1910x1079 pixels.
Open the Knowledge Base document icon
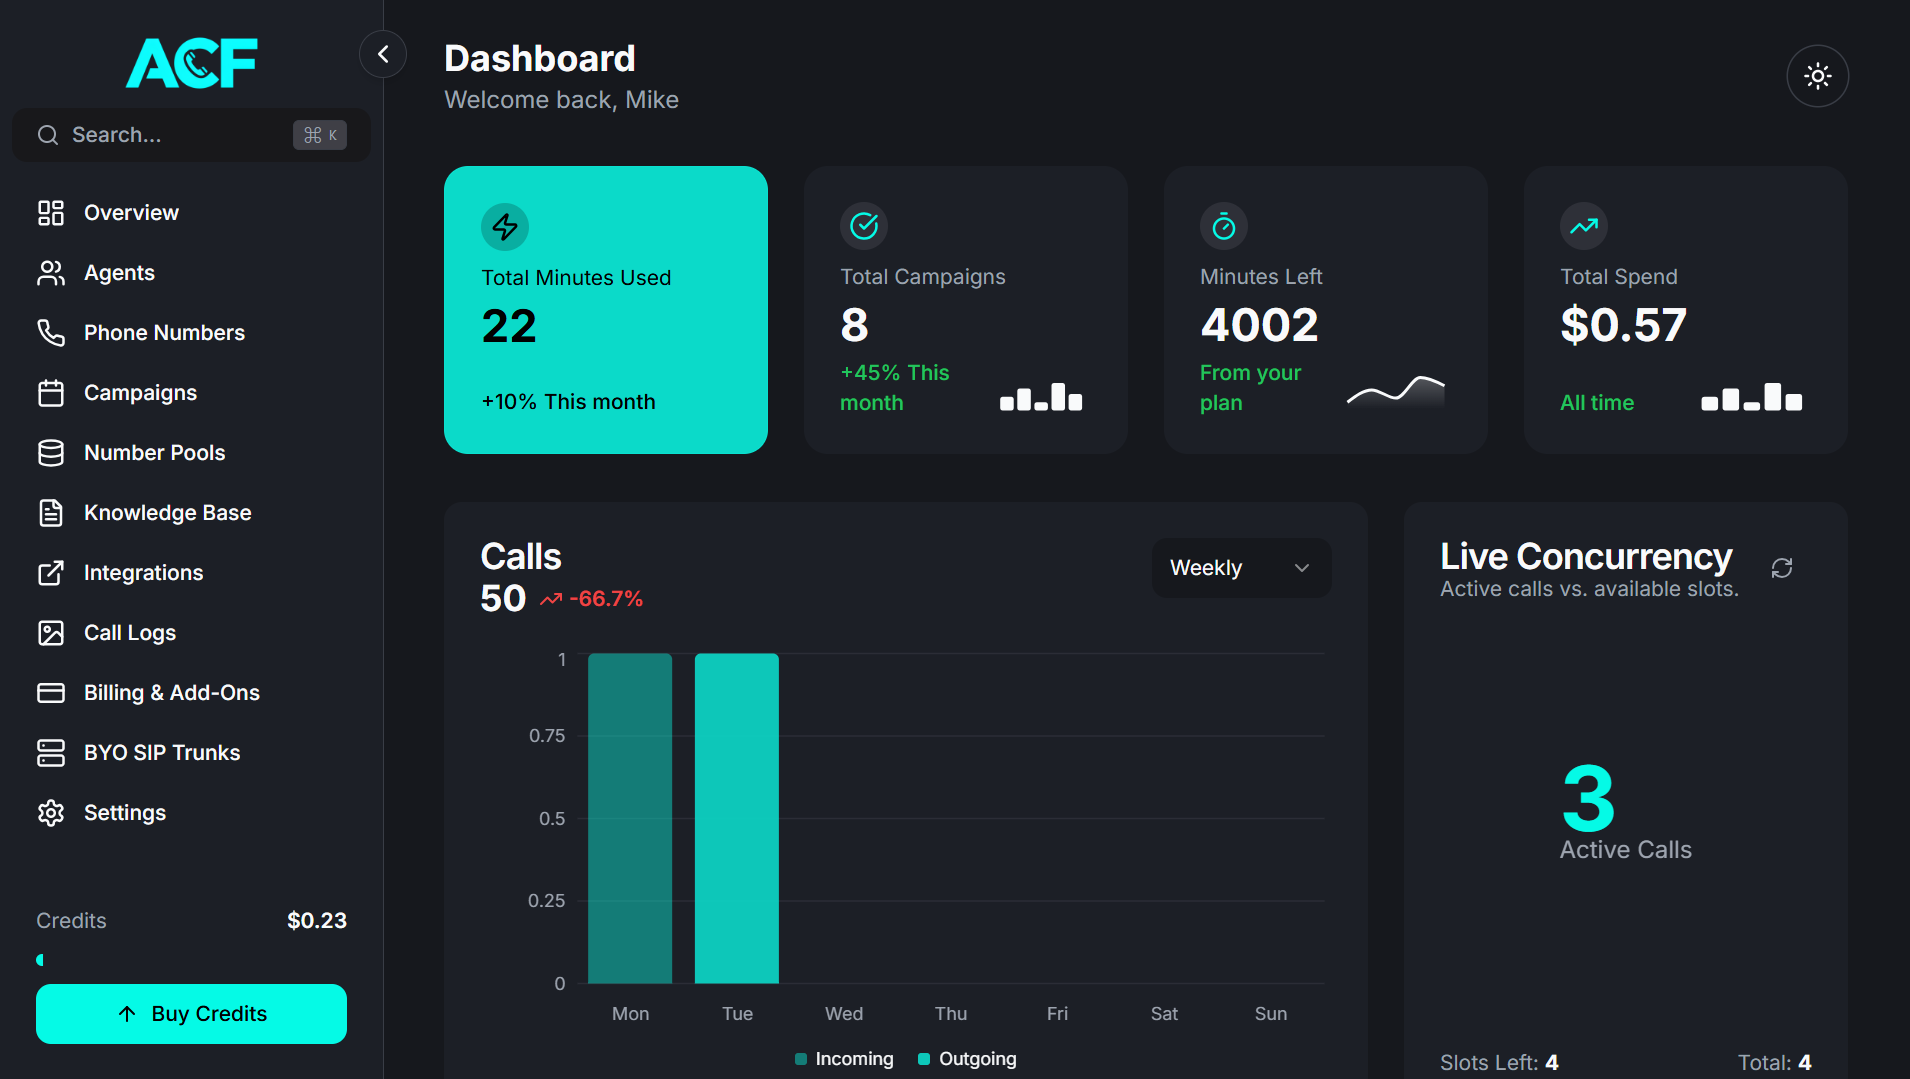click(51, 512)
